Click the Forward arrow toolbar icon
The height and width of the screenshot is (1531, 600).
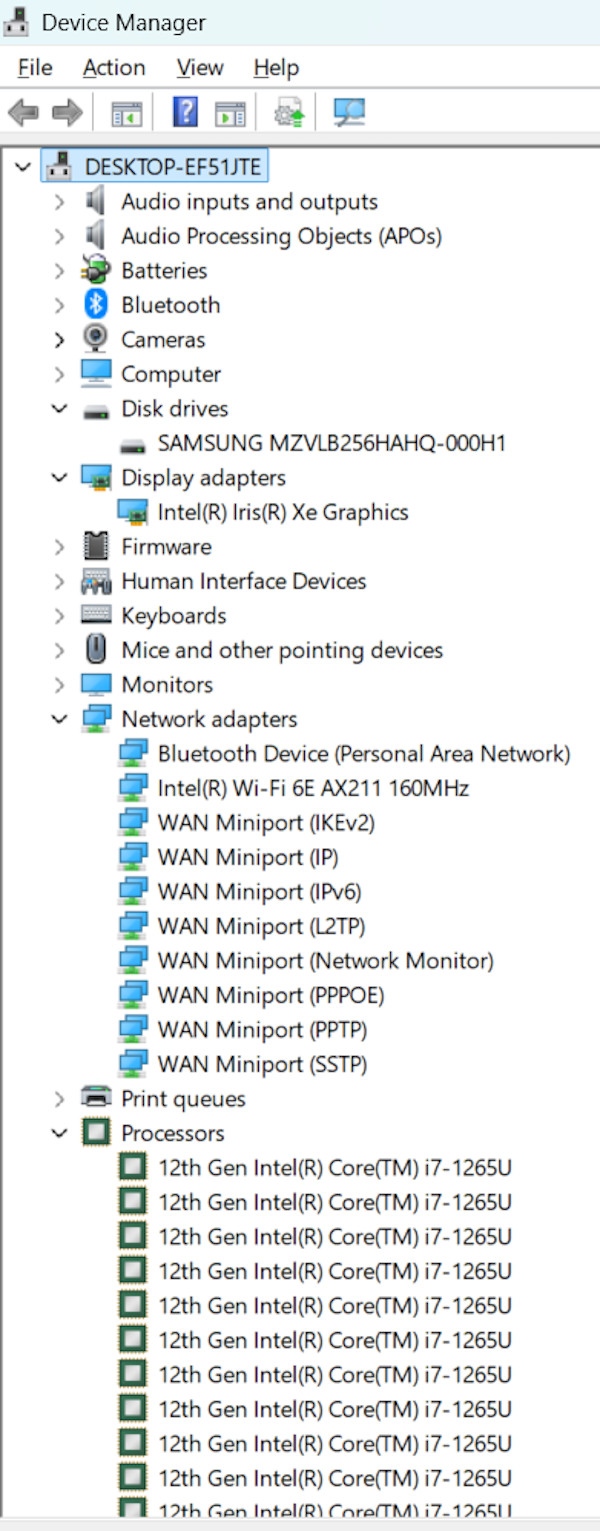pyautogui.click(x=66, y=113)
